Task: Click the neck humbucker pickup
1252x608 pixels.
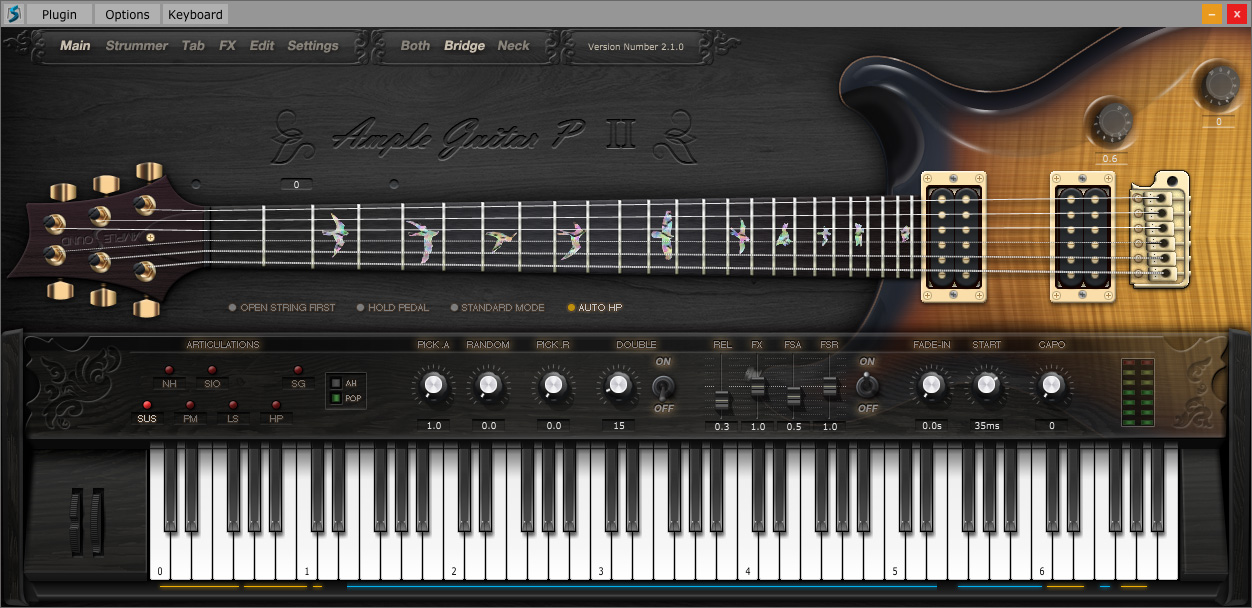Action: tap(953, 236)
